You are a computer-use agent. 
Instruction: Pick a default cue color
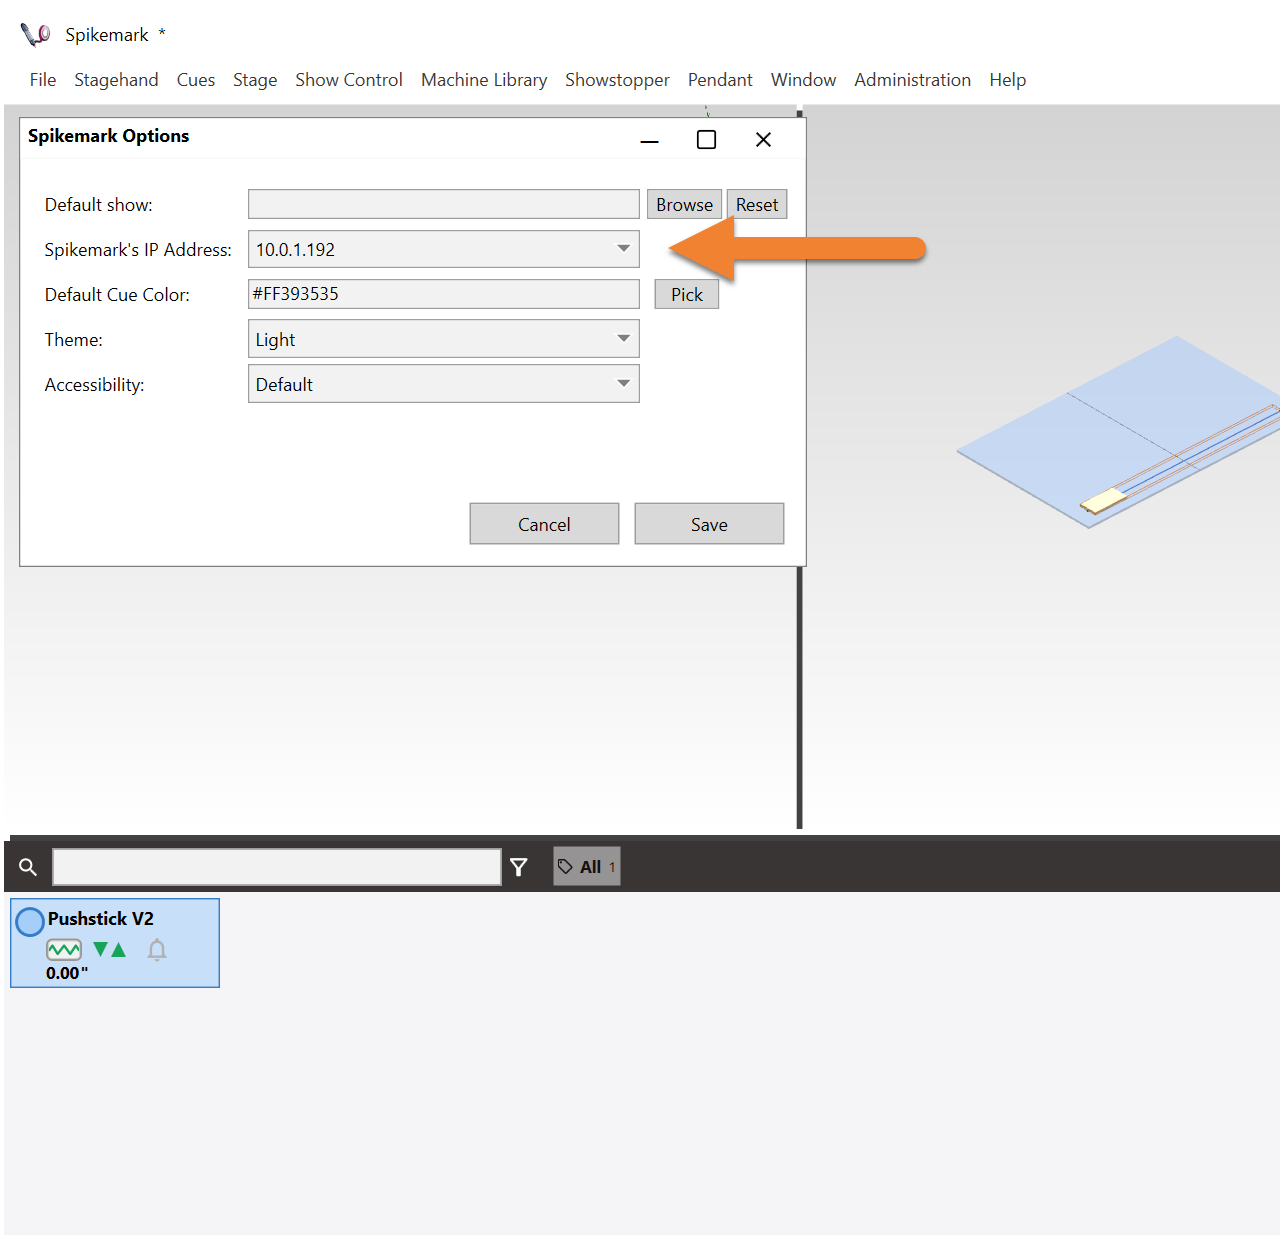pos(686,294)
